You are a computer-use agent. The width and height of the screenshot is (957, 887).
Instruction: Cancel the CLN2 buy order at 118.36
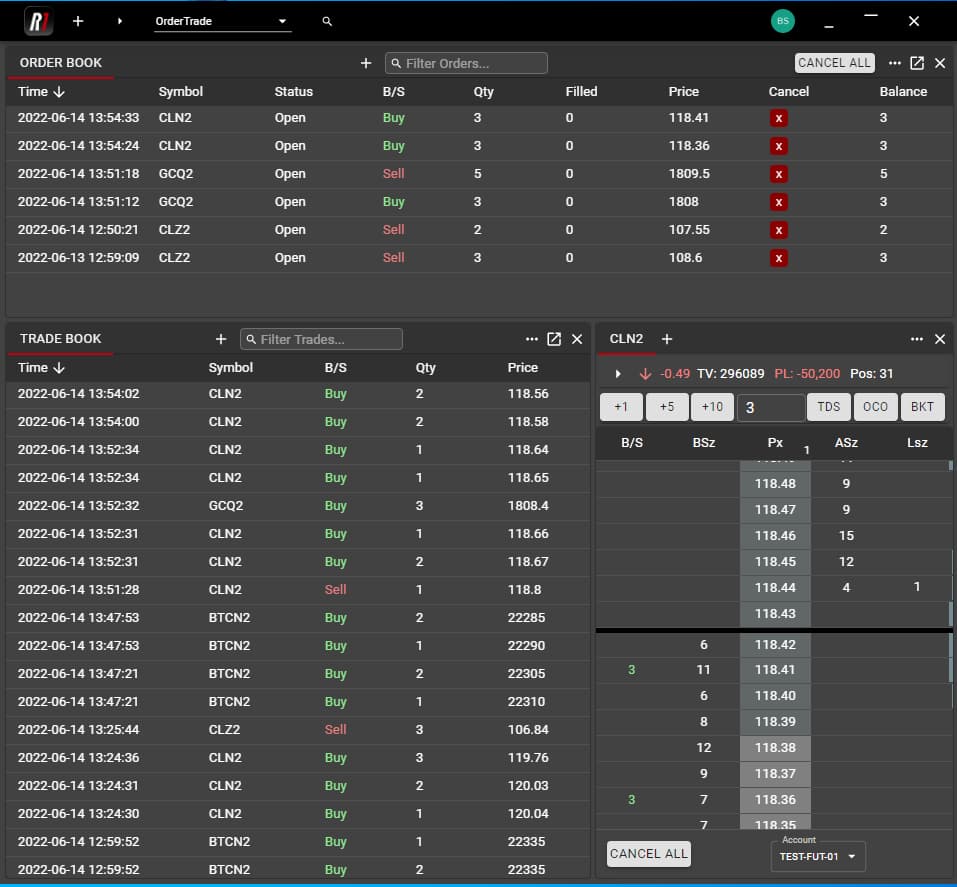coord(778,147)
